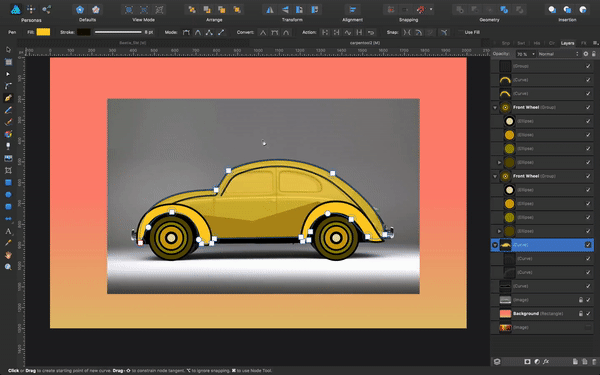Enable the Use Fill checkbox

pyautogui.click(x=460, y=33)
